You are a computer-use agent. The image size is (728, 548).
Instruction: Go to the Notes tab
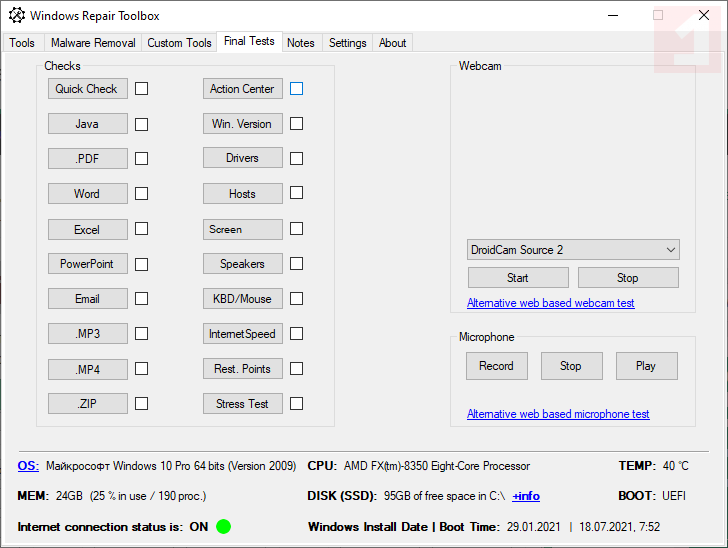(x=301, y=43)
